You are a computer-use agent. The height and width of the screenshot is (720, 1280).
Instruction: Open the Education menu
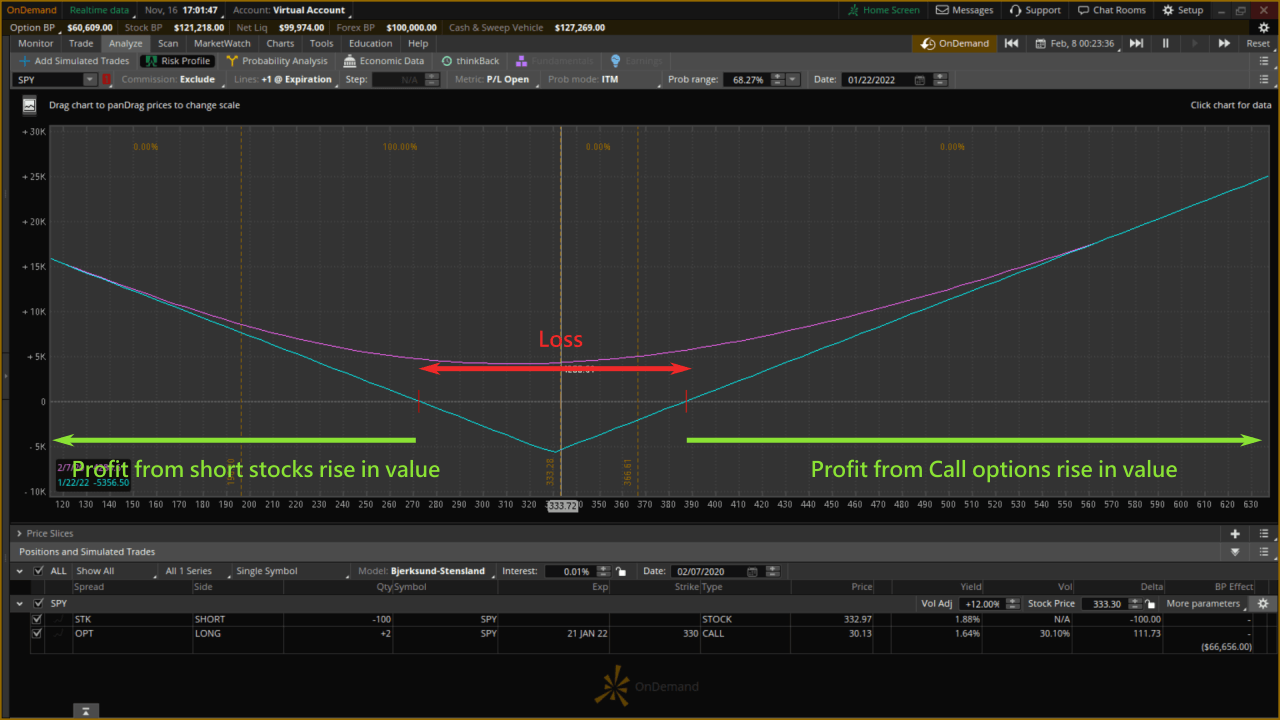pos(370,43)
